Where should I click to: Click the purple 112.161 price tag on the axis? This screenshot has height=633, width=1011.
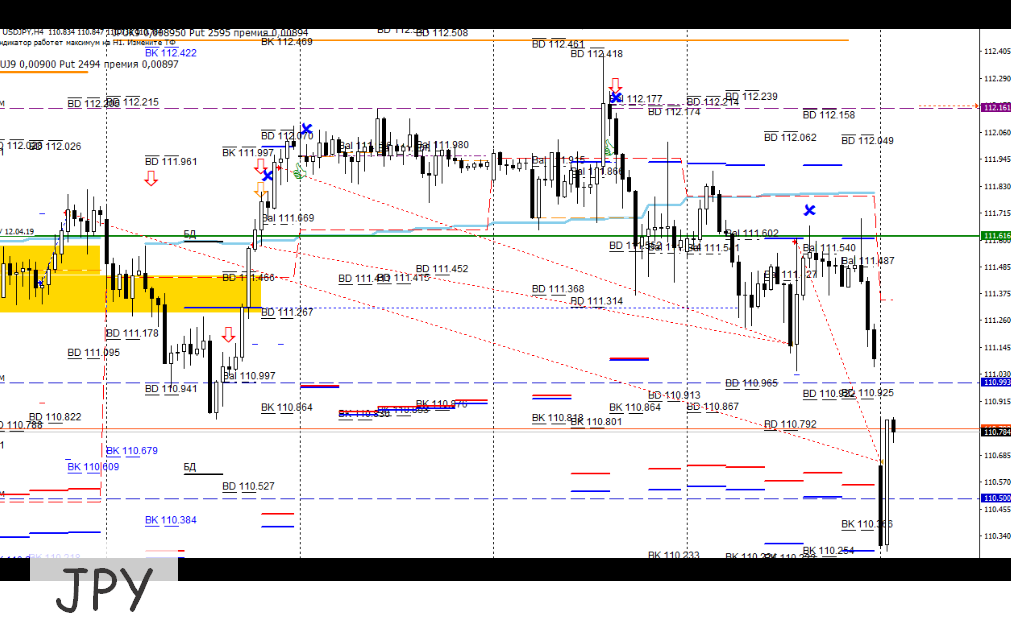point(996,107)
